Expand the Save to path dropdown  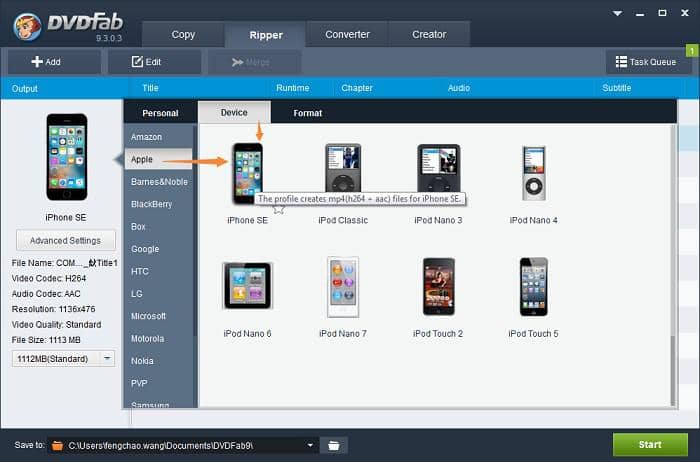pos(310,445)
